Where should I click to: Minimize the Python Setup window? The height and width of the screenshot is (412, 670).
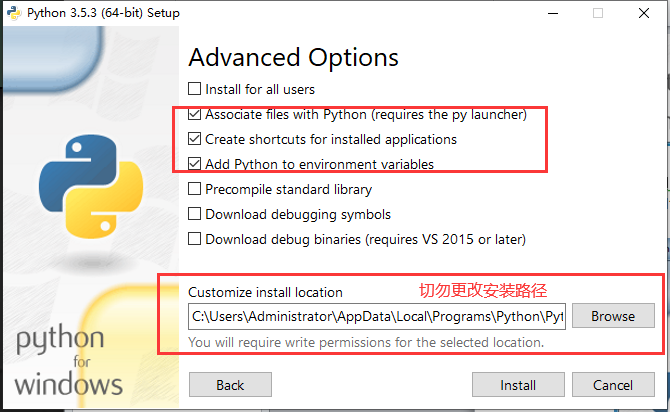[x=553, y=13]
